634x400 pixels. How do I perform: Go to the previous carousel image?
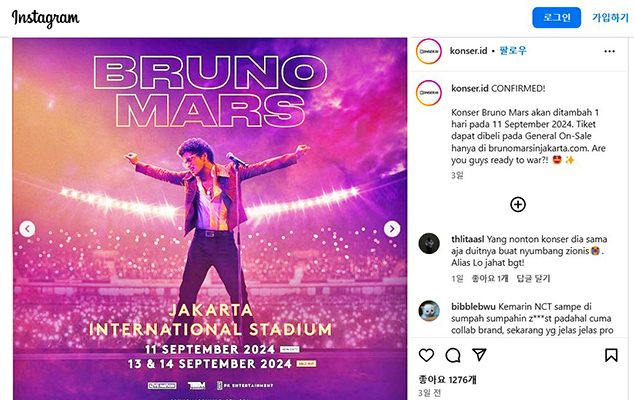point(27,229)
